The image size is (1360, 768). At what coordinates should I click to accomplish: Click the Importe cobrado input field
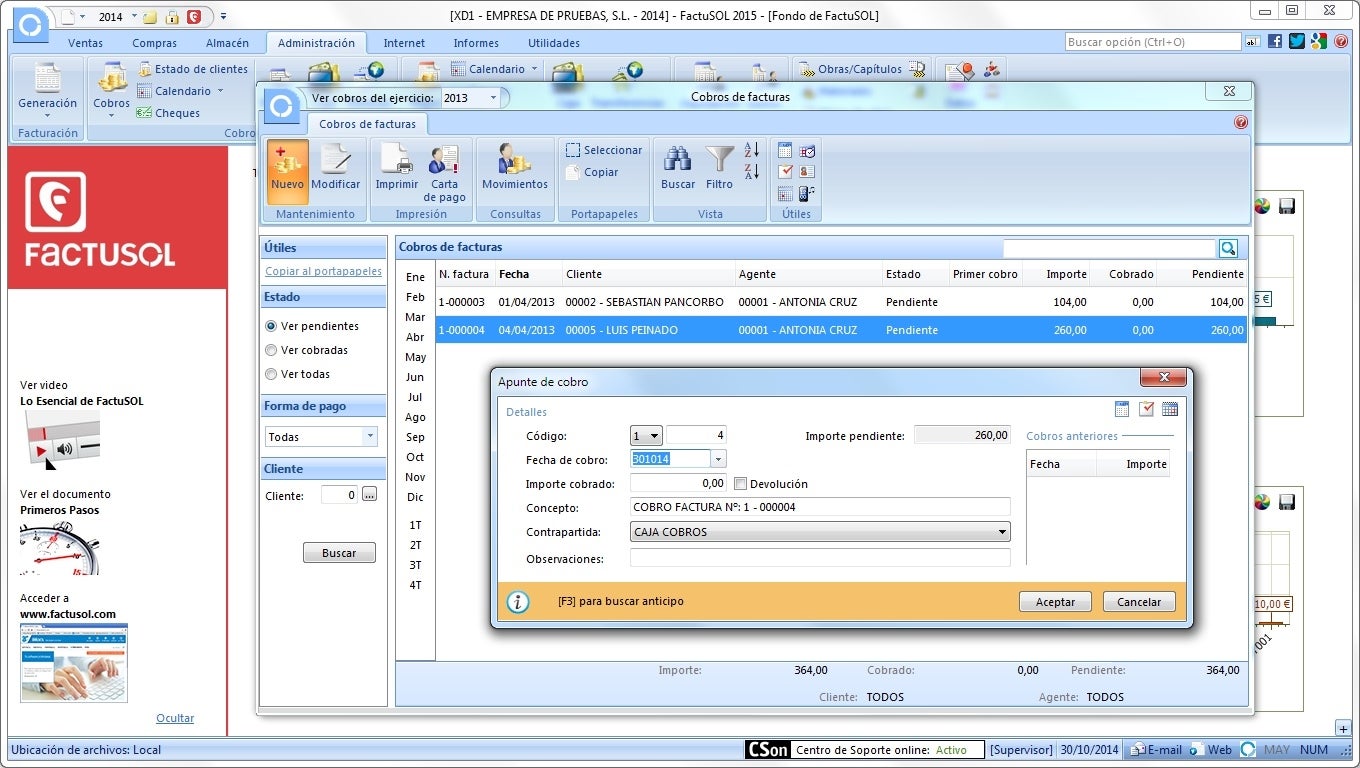pyautogui.click(x=678, y=484)
